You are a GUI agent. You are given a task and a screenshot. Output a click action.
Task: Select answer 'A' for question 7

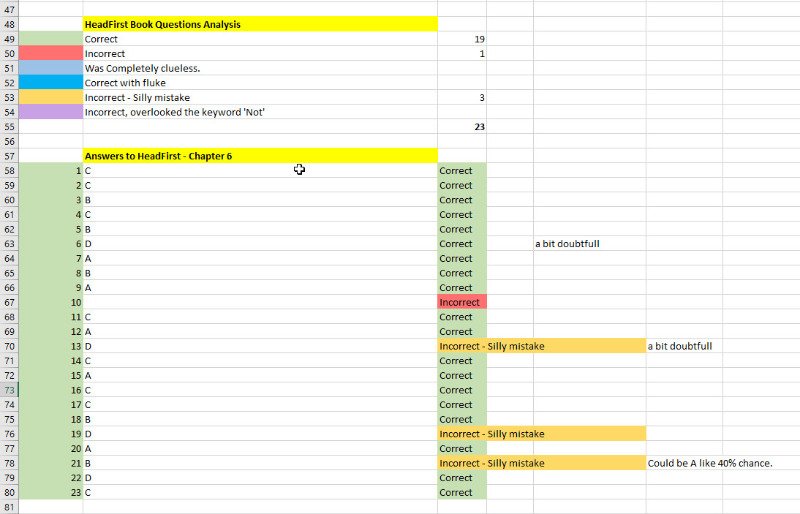(260, 258)
